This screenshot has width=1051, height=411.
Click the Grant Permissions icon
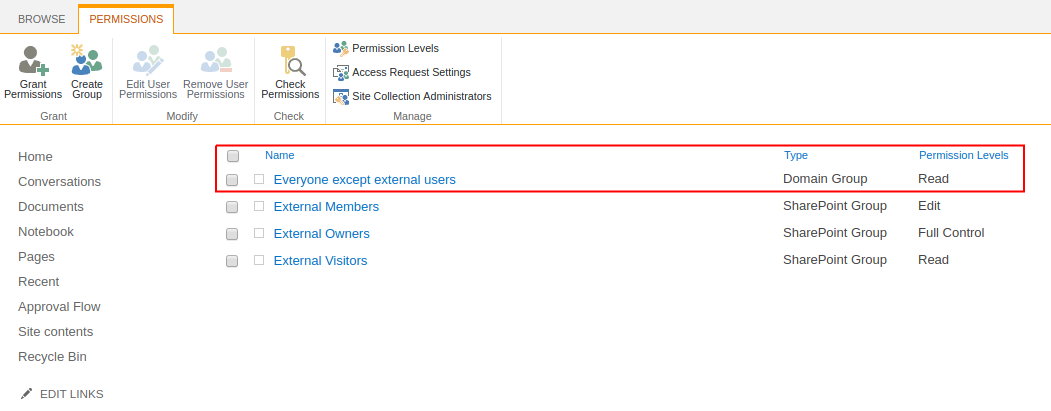pyautogui.click(x=33, y=62)
